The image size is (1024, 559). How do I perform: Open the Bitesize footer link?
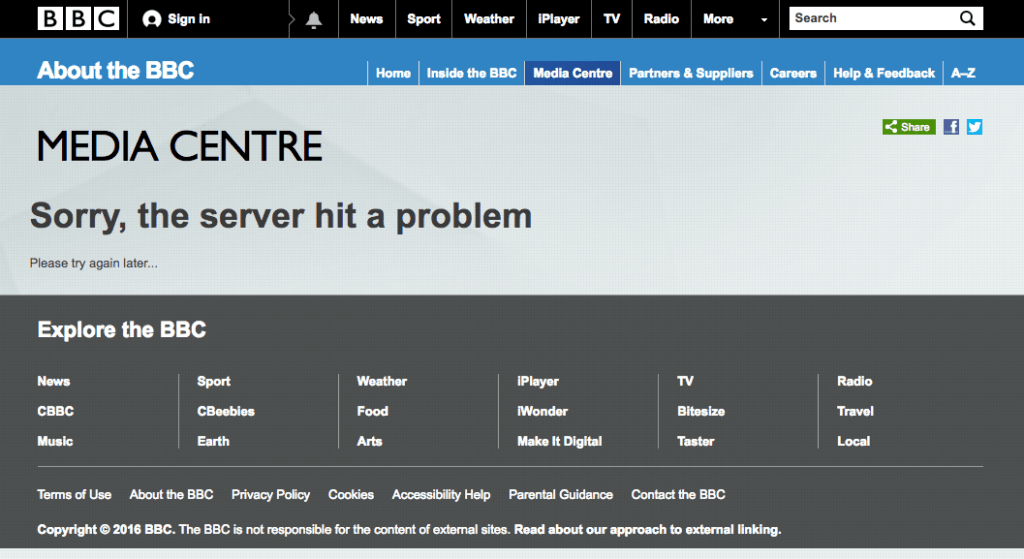click(701, 411)
